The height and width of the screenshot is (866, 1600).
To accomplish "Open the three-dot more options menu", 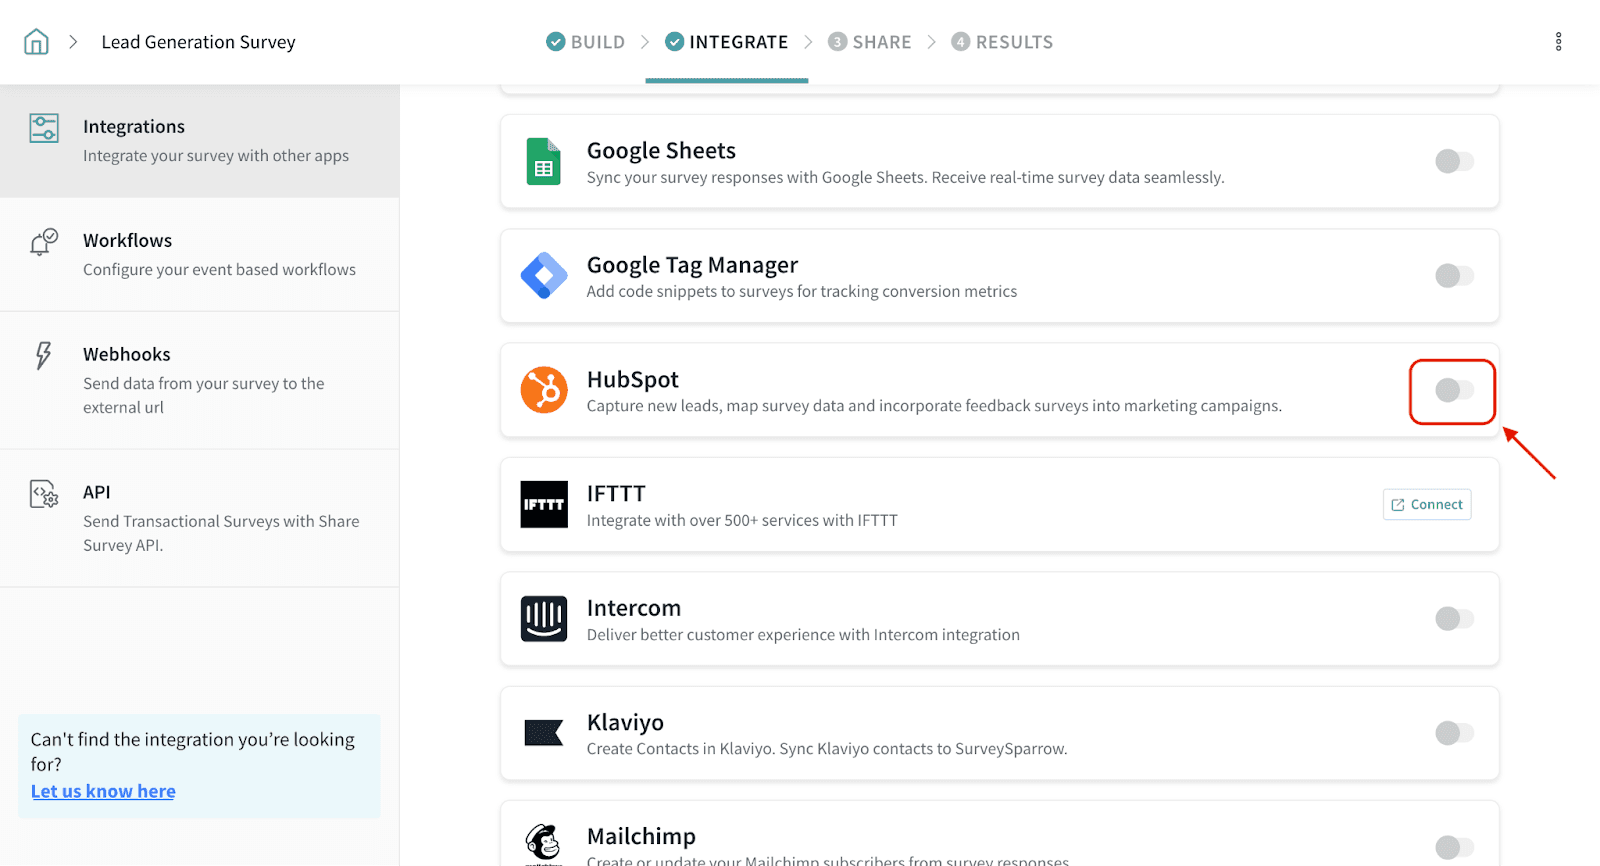I will (x=1558, y=42).
